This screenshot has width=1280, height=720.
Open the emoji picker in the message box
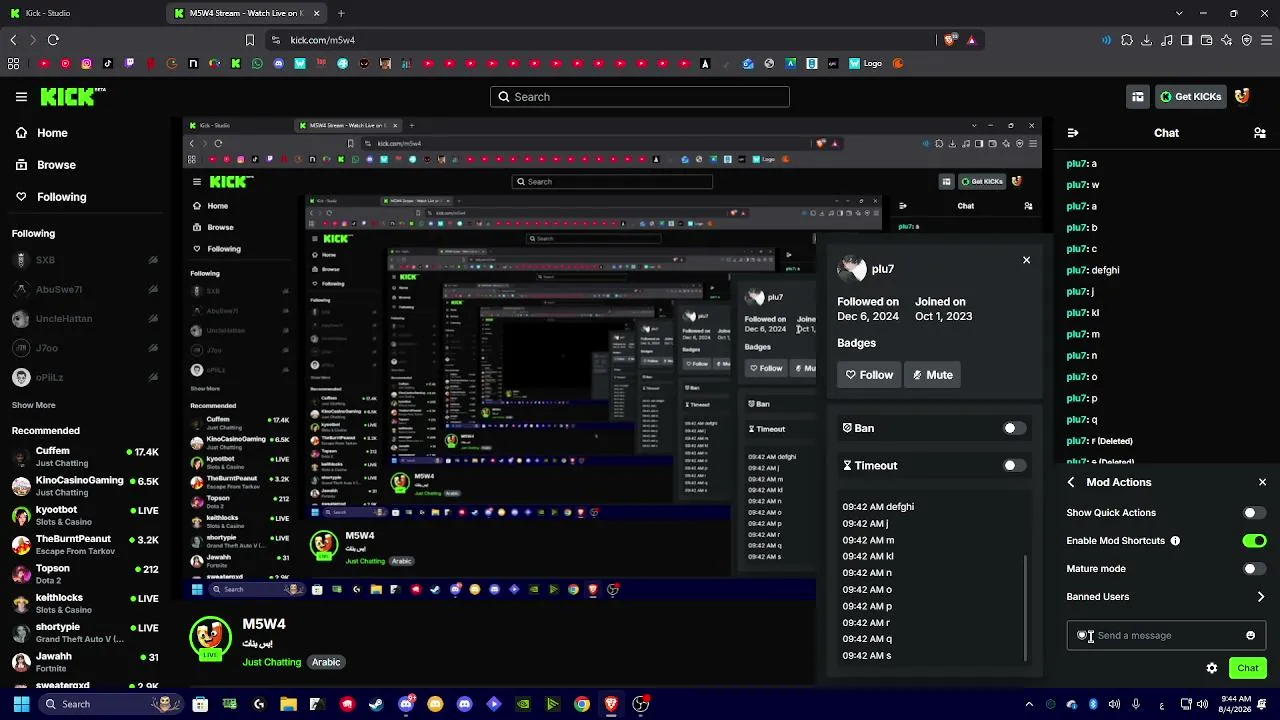pos(1250,636)
